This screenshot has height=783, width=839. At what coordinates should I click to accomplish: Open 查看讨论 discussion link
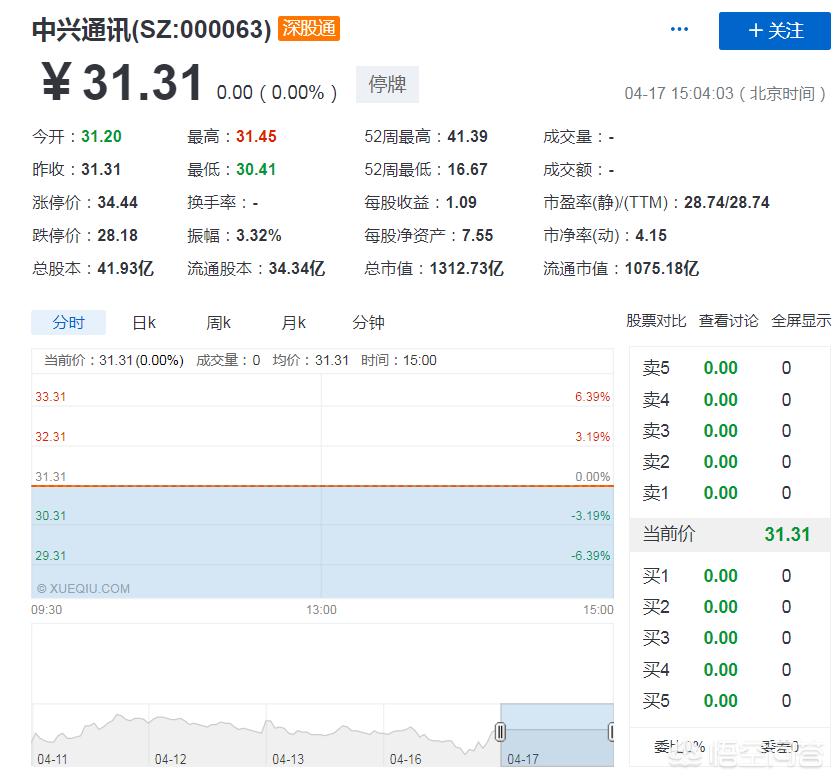(x=728, y=321)
